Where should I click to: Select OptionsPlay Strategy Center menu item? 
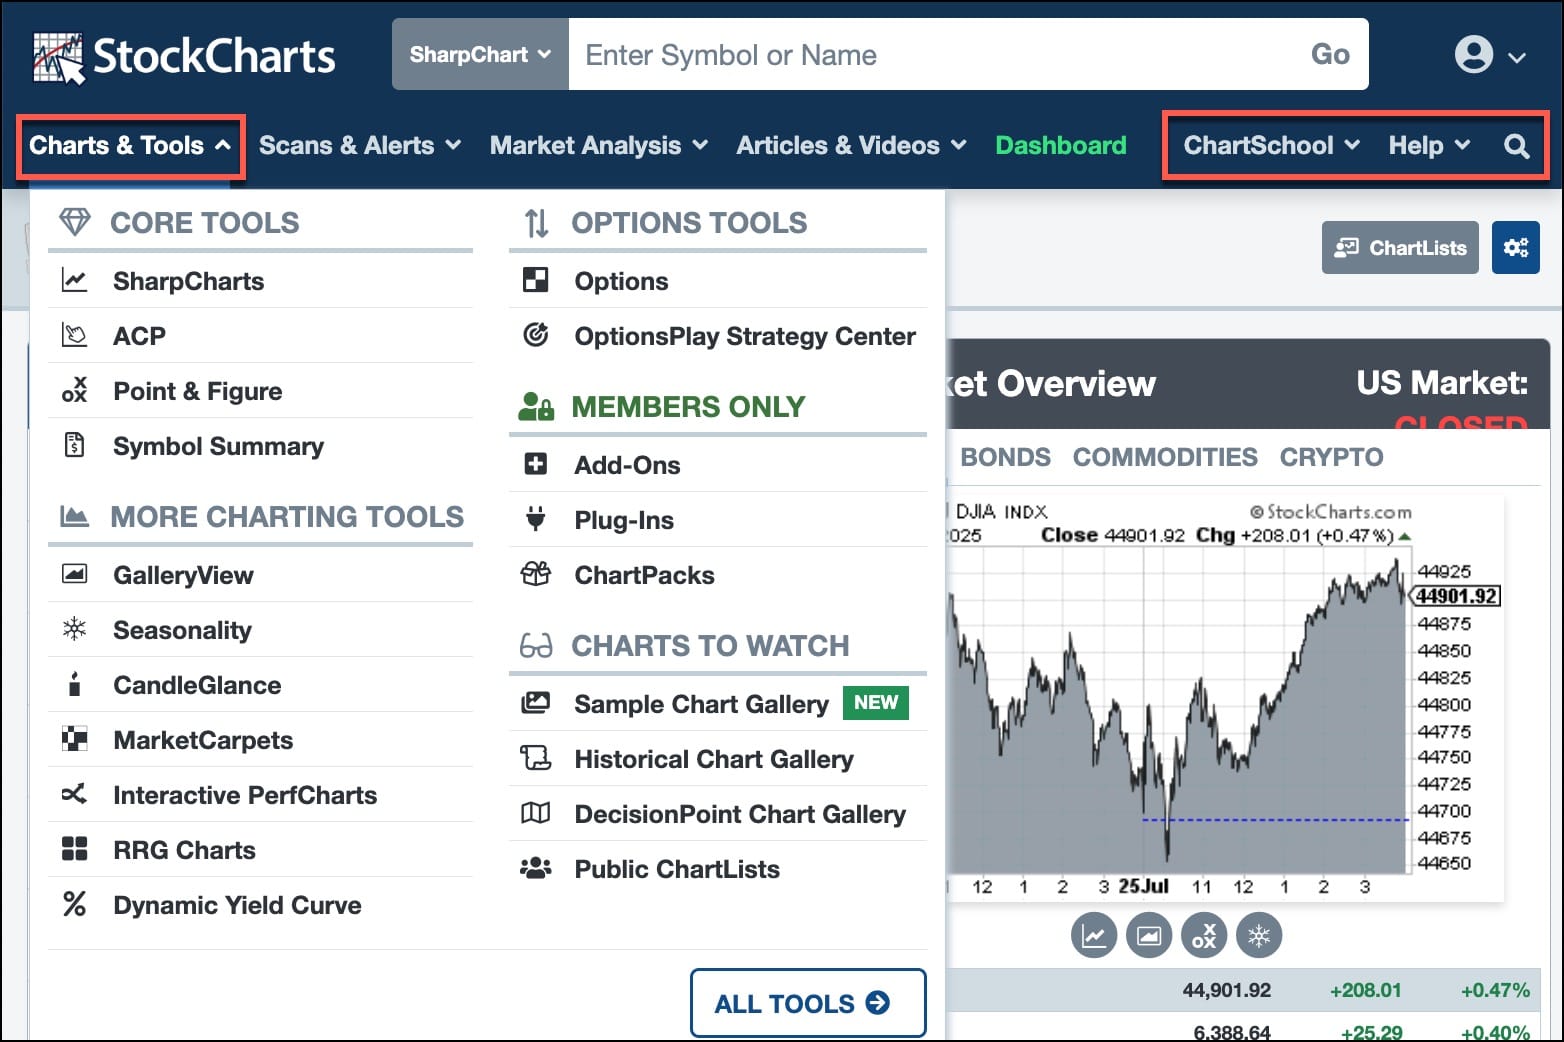pos(744,337)
